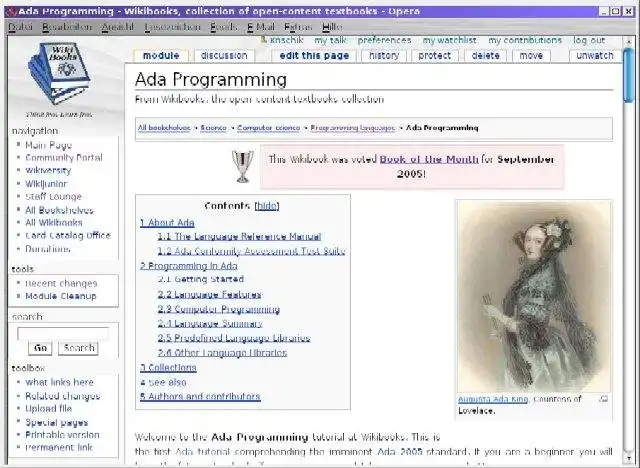
Task: Click the vertical scrollbar thumb
Action: tap(628, 75)
